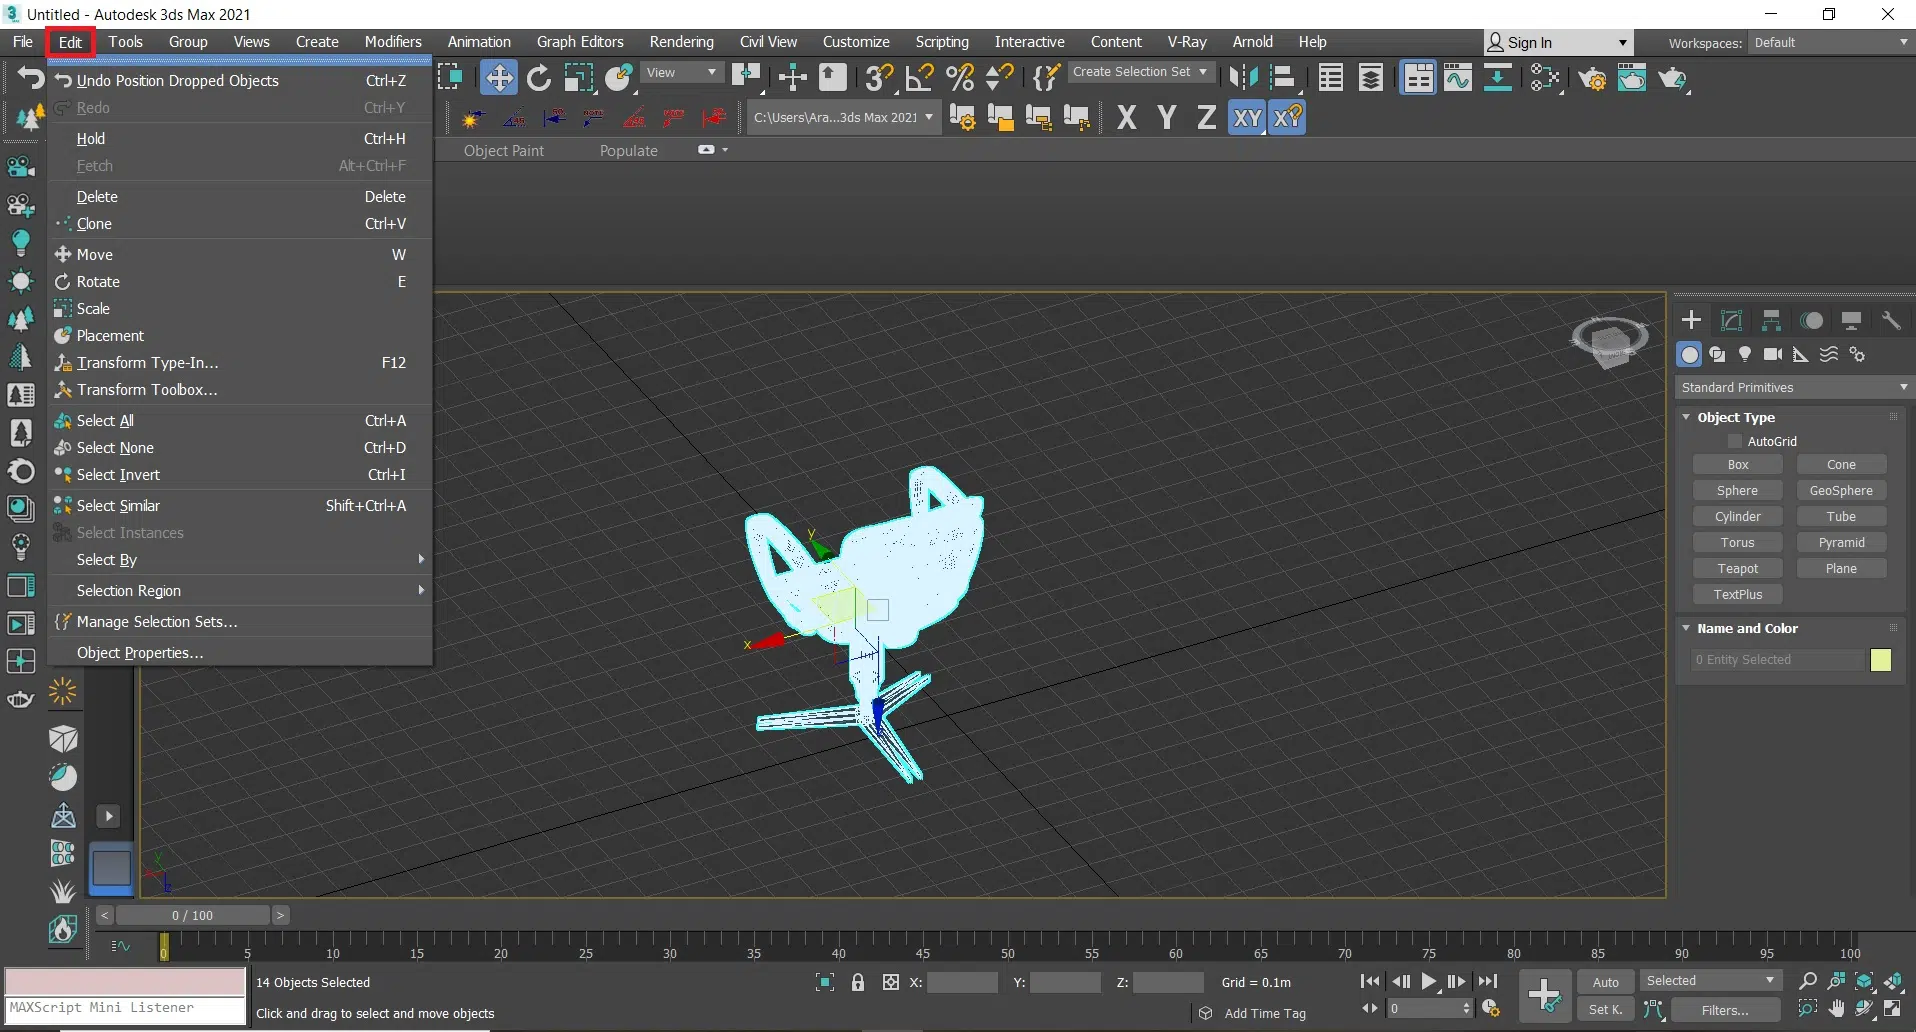Image resolution: width=1916 pixels, height=1032 pixels.
Task: Click the Sphere primitive button
Action: pyautogui.click(x=1737, y=490)
